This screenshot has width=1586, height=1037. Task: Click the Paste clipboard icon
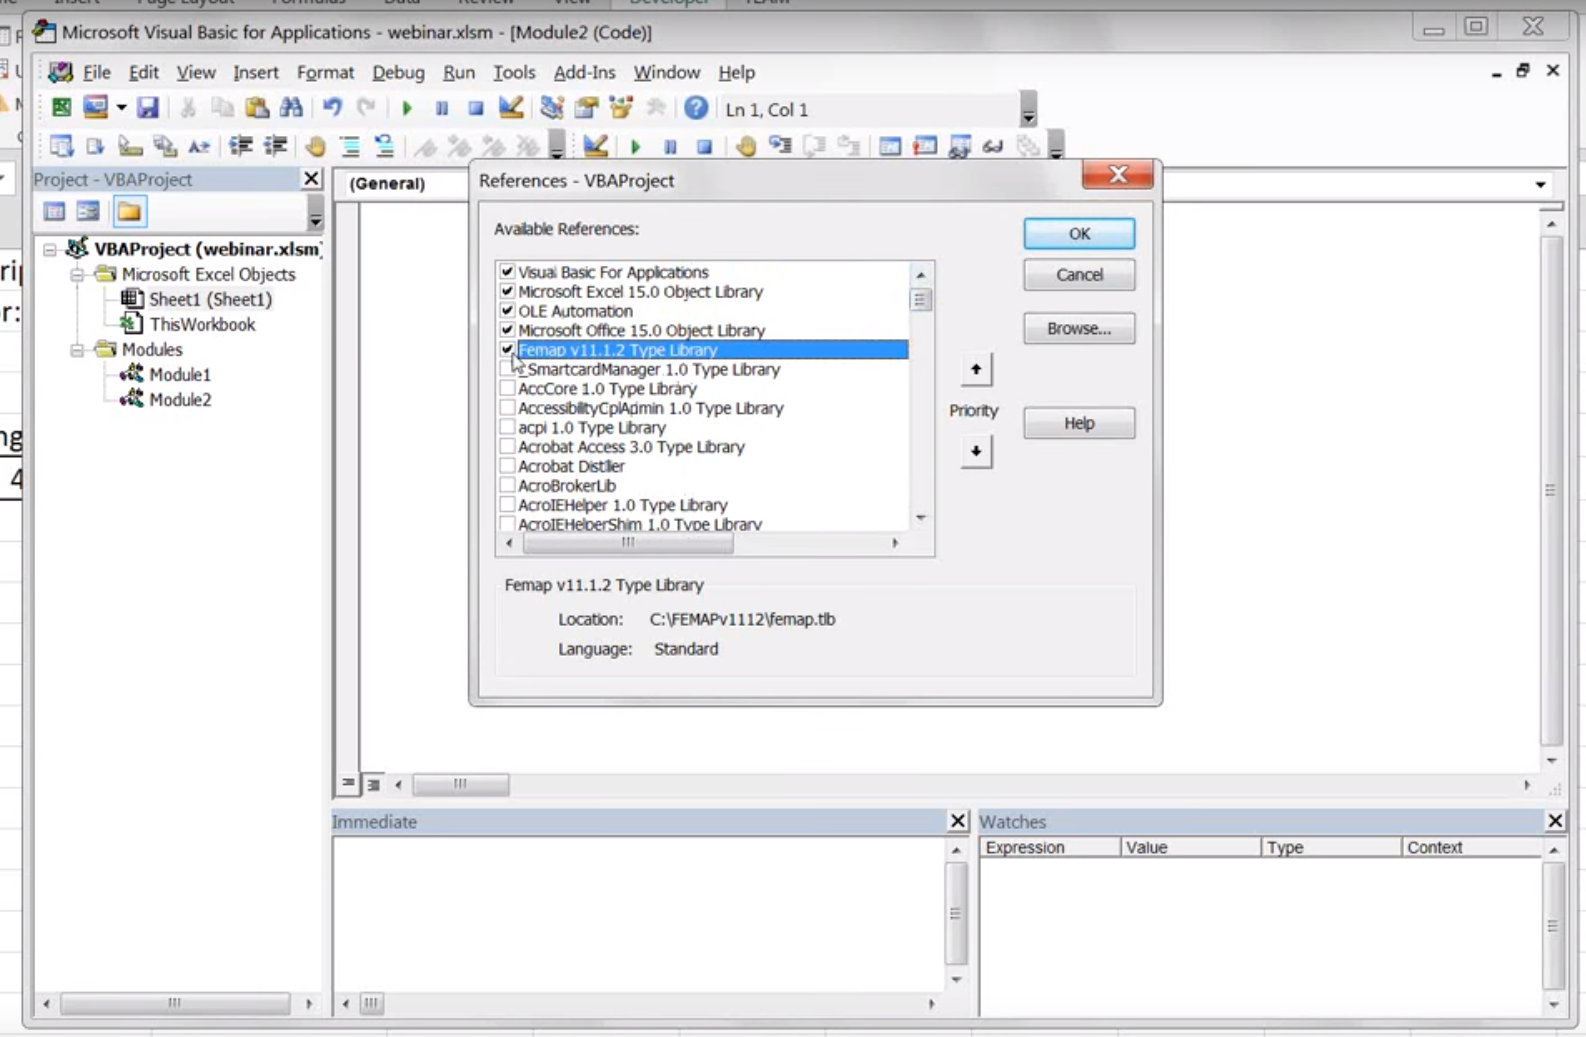pos(257,108)
